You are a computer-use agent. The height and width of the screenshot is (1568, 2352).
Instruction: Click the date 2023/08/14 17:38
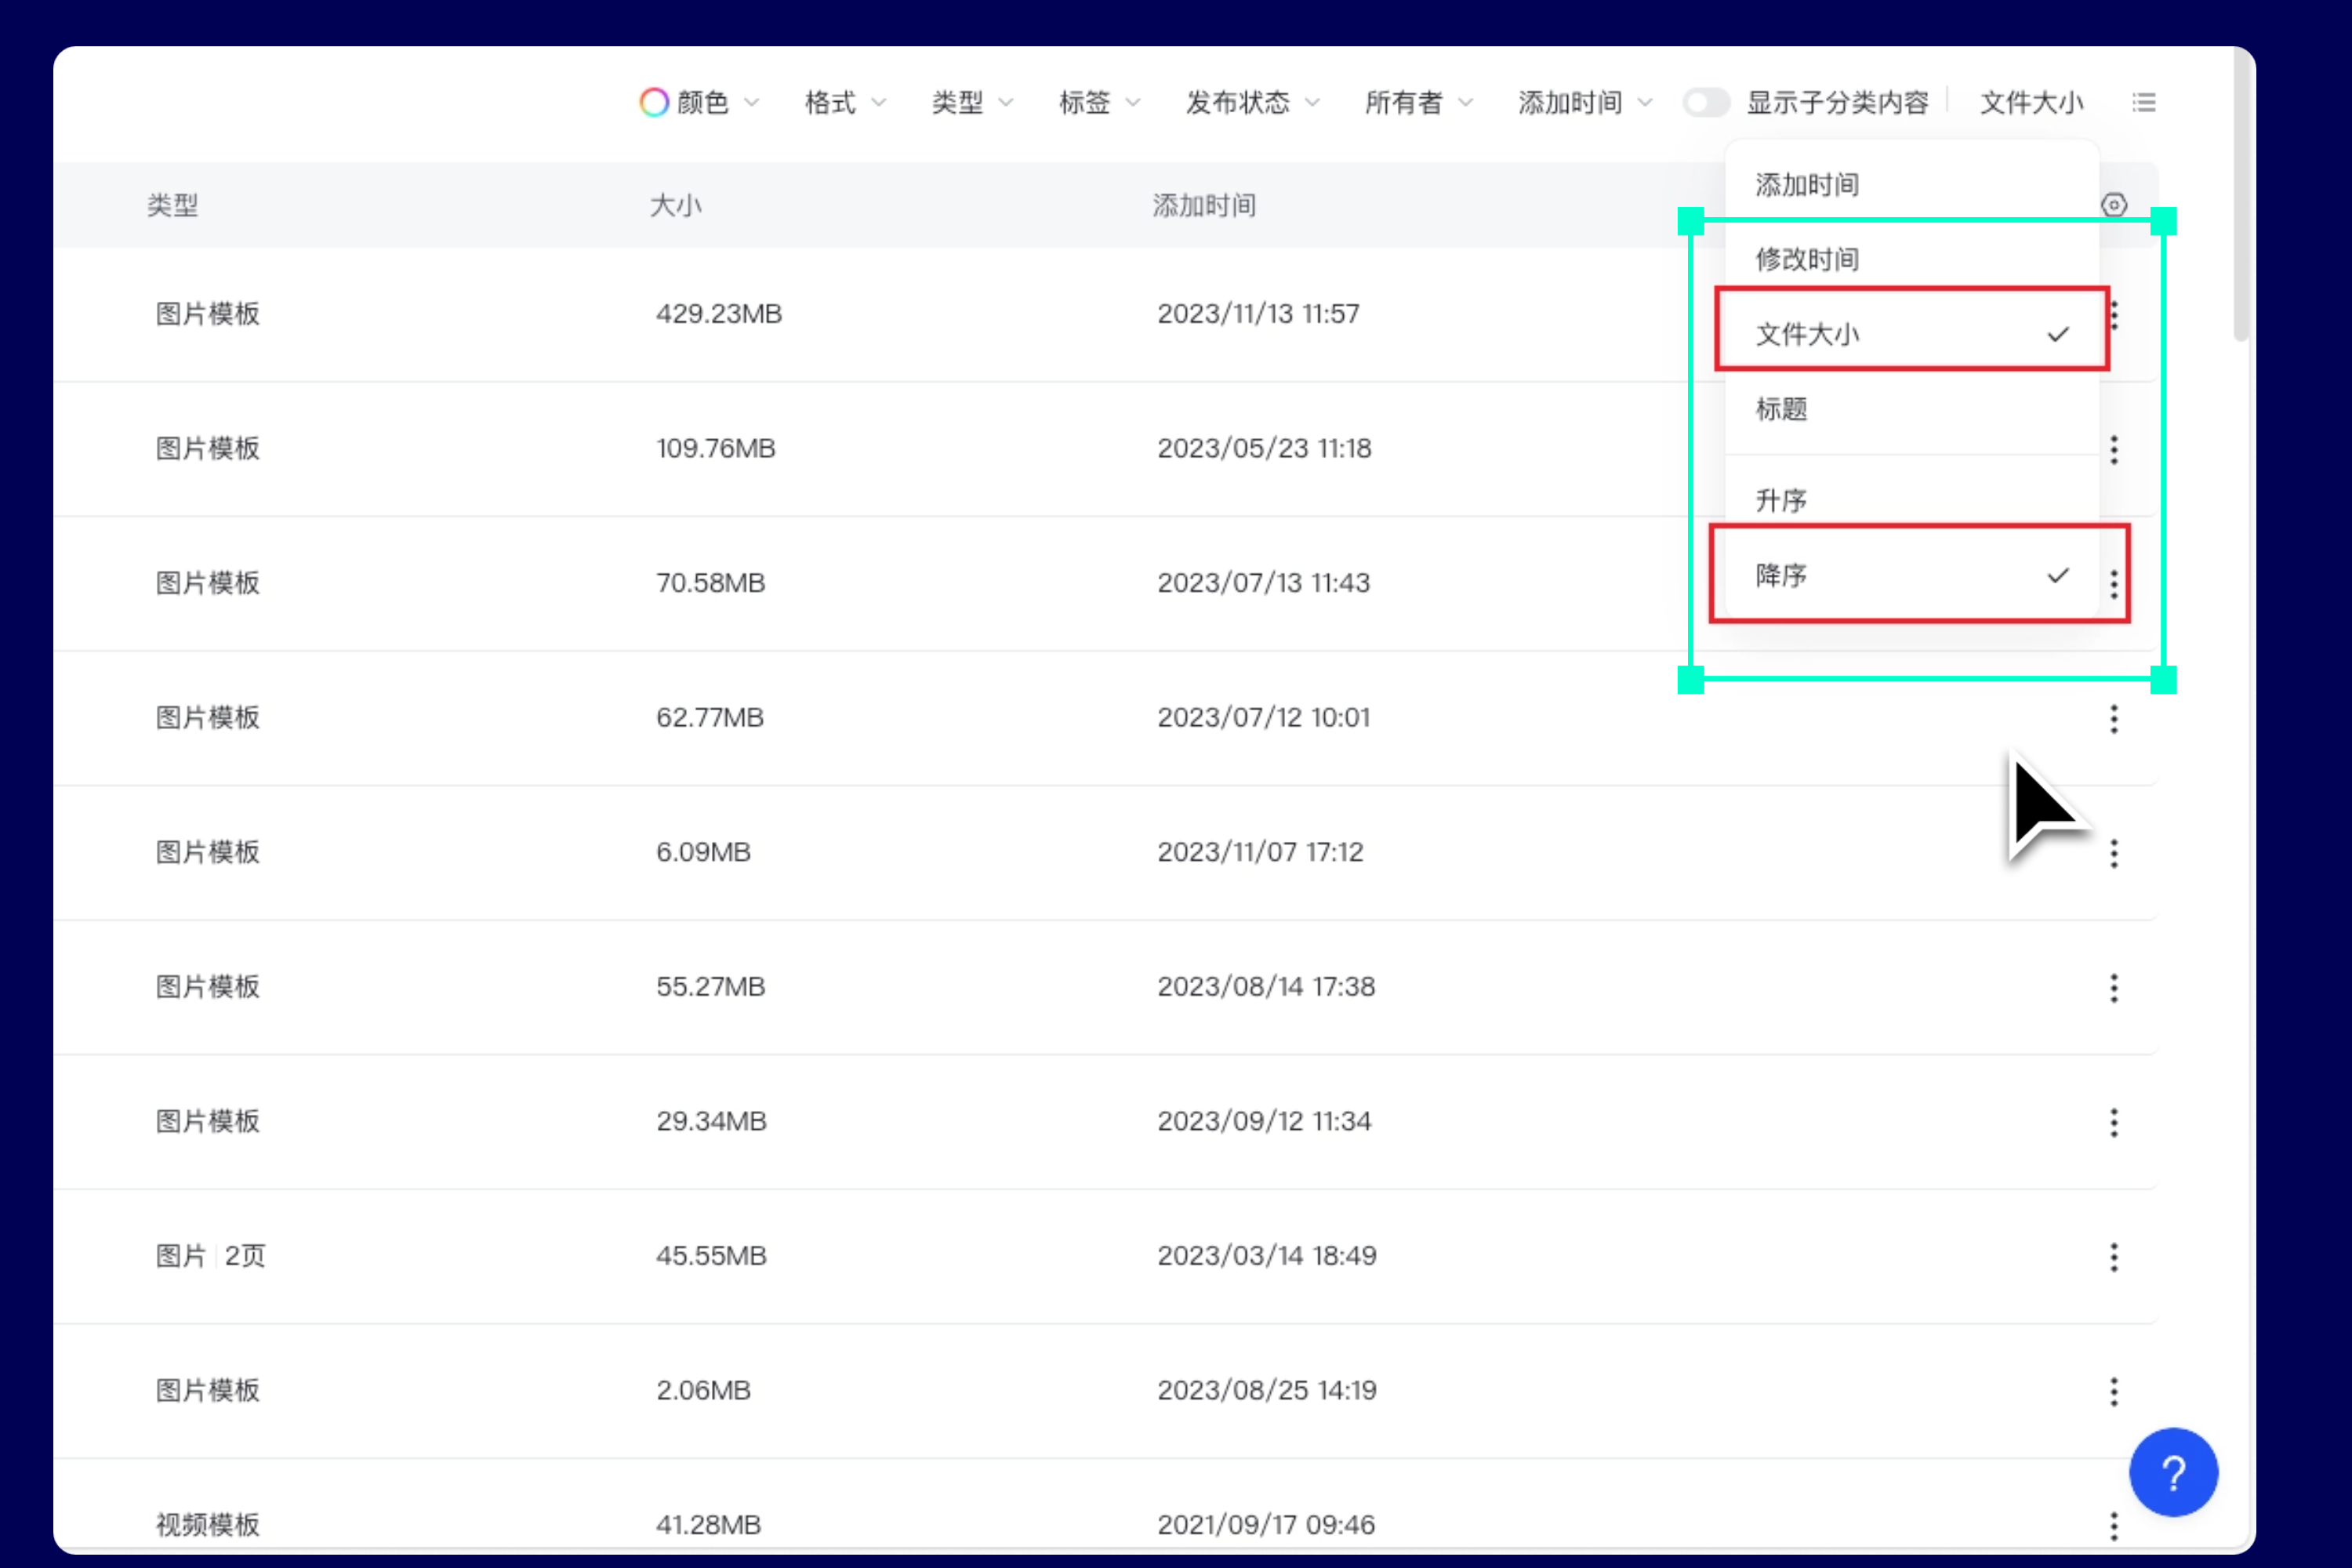tap(1266, 986)
